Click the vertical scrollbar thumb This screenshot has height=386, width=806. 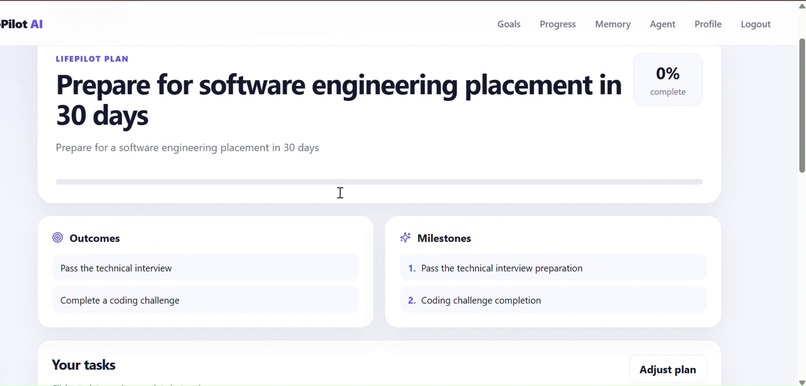[802, 105]
